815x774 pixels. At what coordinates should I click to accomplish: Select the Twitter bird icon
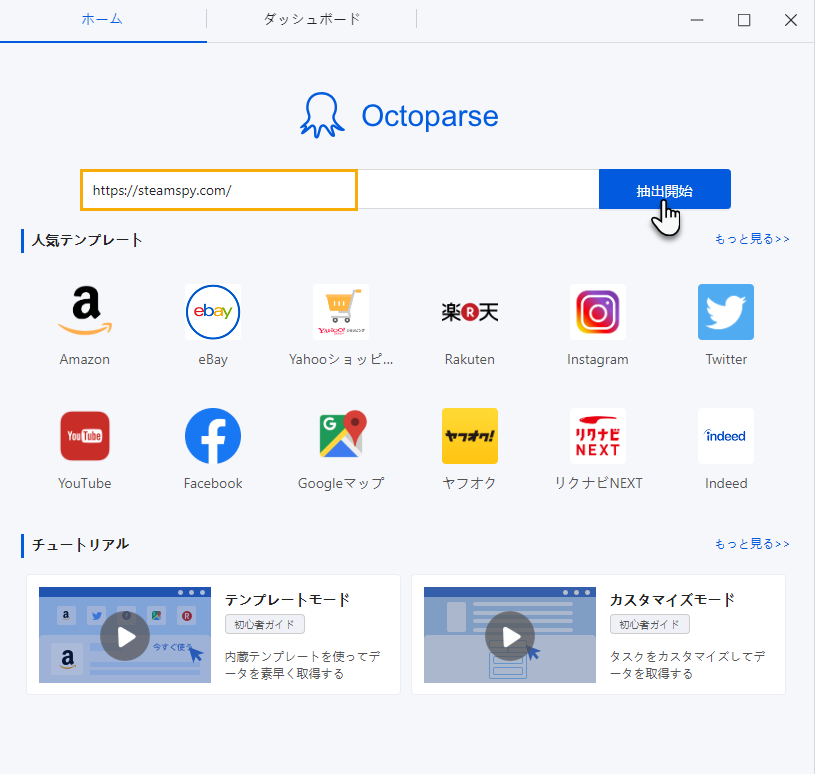pos(726,311)
